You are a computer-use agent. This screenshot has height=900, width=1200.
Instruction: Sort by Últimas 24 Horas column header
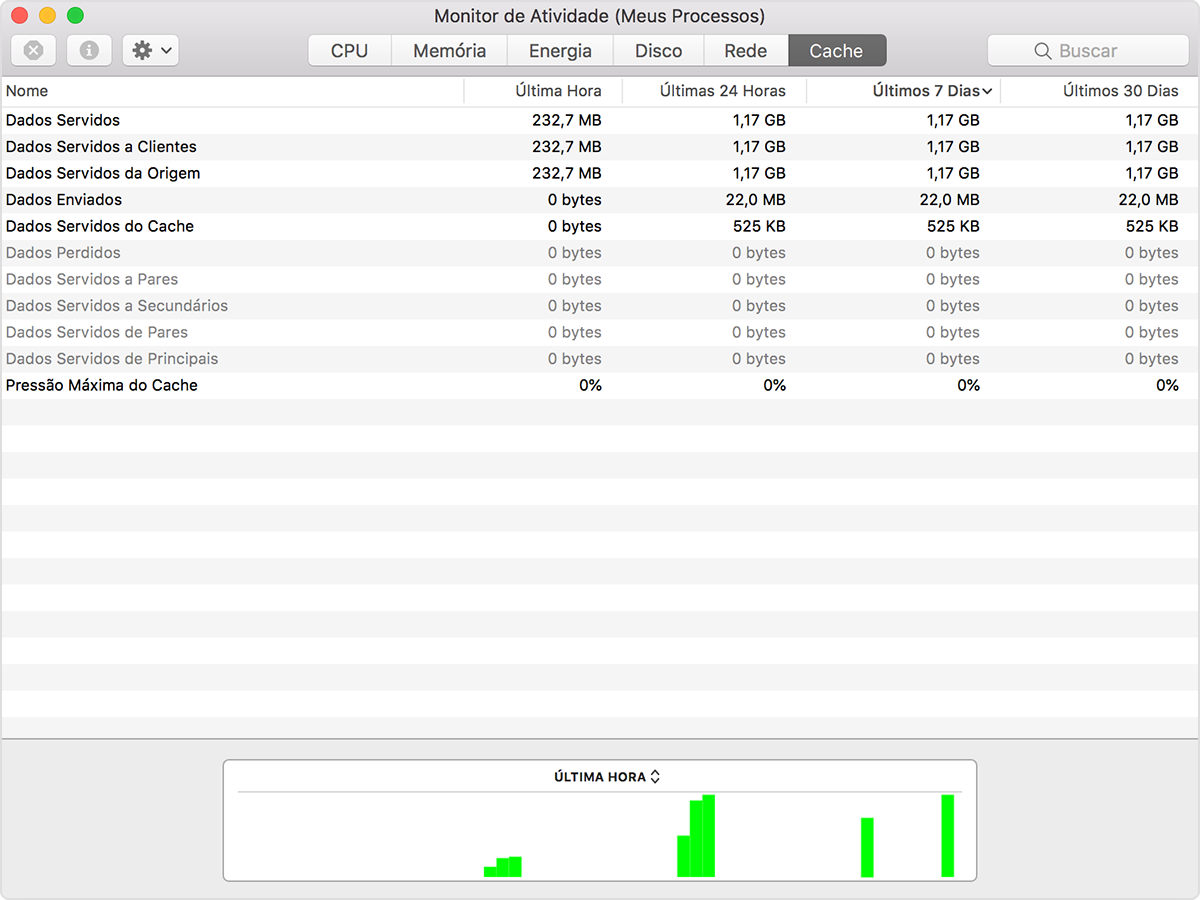pyautogui.click(x=714, y=91)
